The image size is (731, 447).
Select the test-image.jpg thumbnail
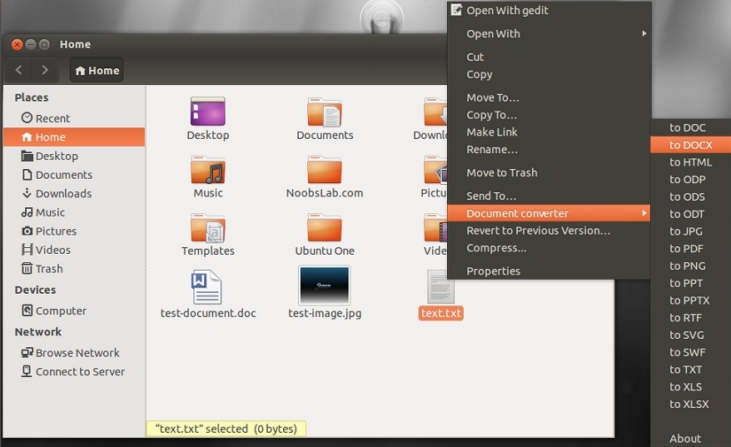pos(324,285)
